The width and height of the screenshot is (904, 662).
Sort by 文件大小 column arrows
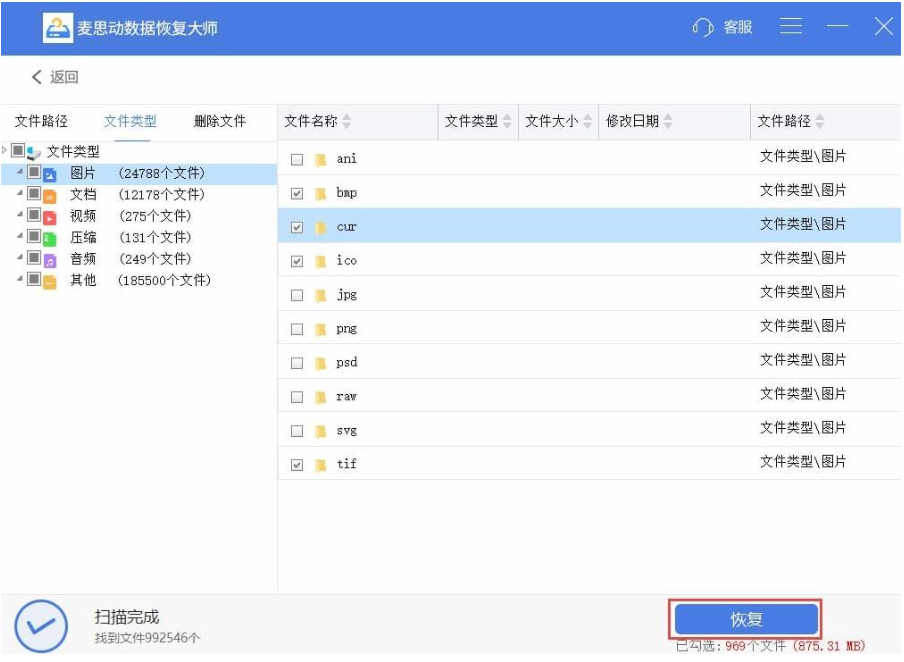coord(587,121)
